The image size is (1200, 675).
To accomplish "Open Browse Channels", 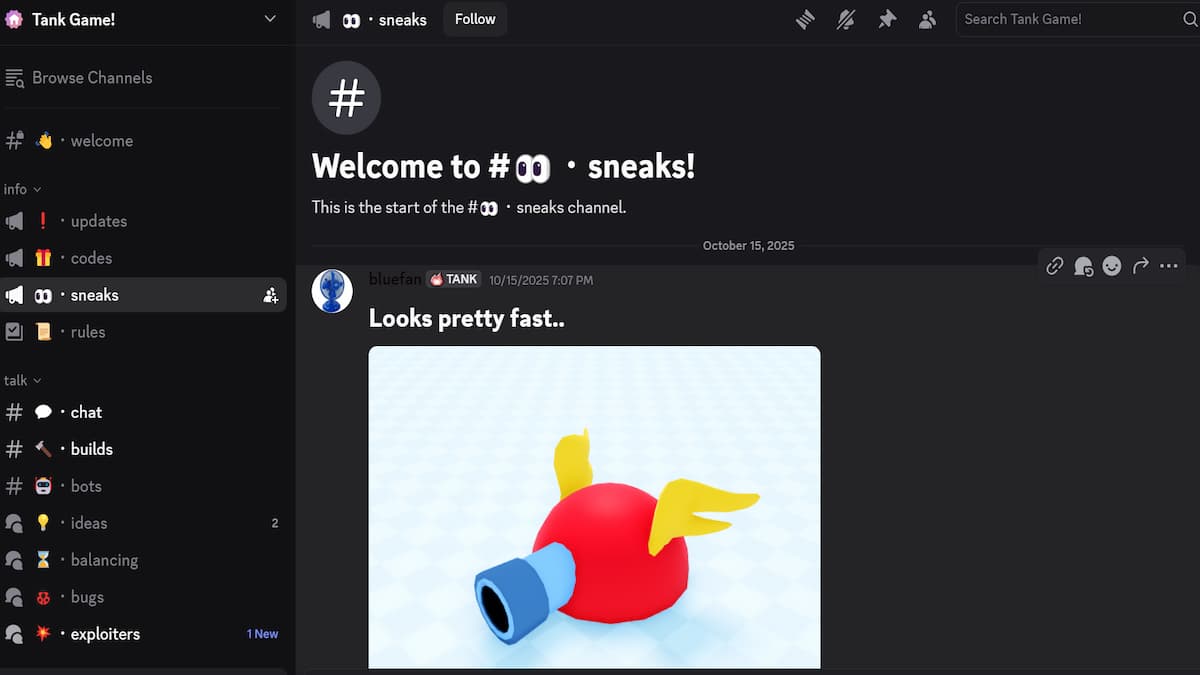I will [x=90, y=77].
